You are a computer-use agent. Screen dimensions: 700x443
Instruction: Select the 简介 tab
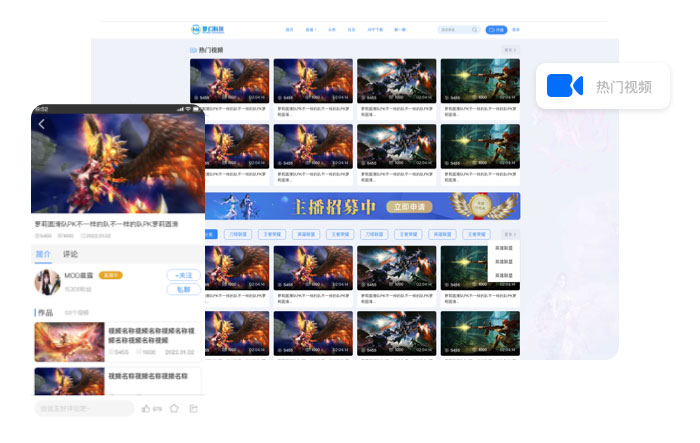point(44,255)
